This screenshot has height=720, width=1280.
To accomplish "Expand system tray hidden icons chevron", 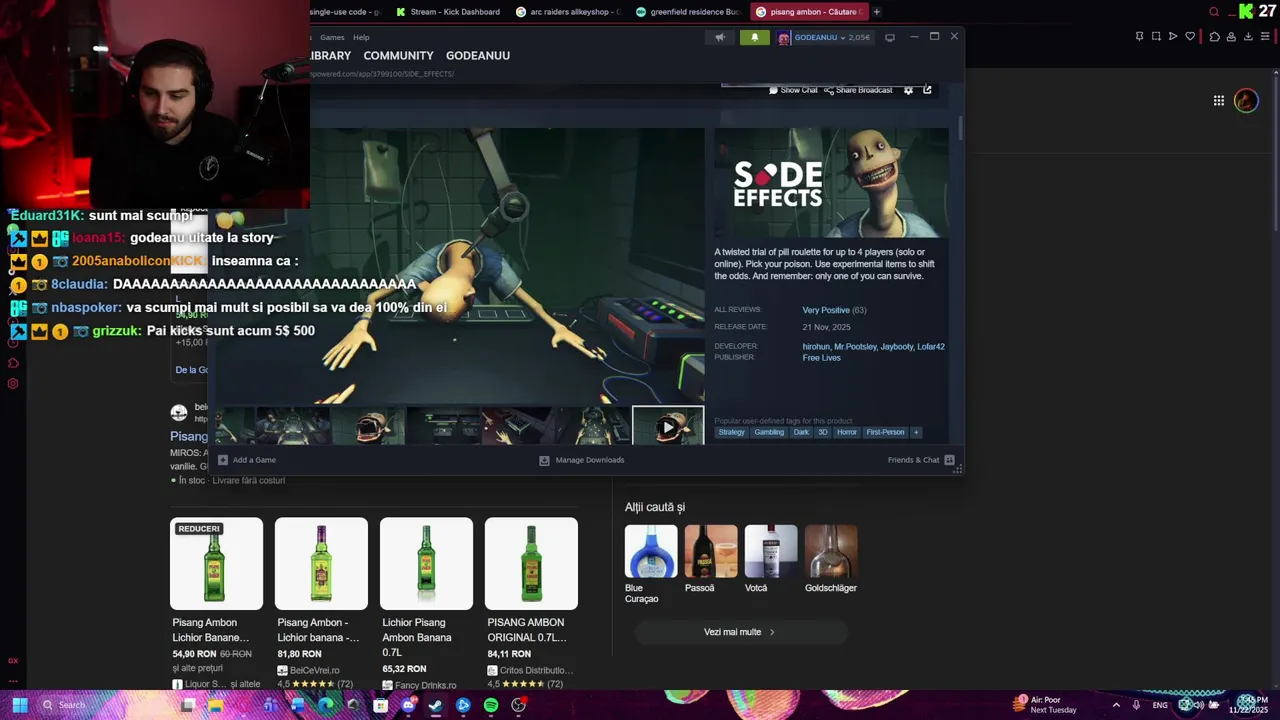I will (1116, 705).
